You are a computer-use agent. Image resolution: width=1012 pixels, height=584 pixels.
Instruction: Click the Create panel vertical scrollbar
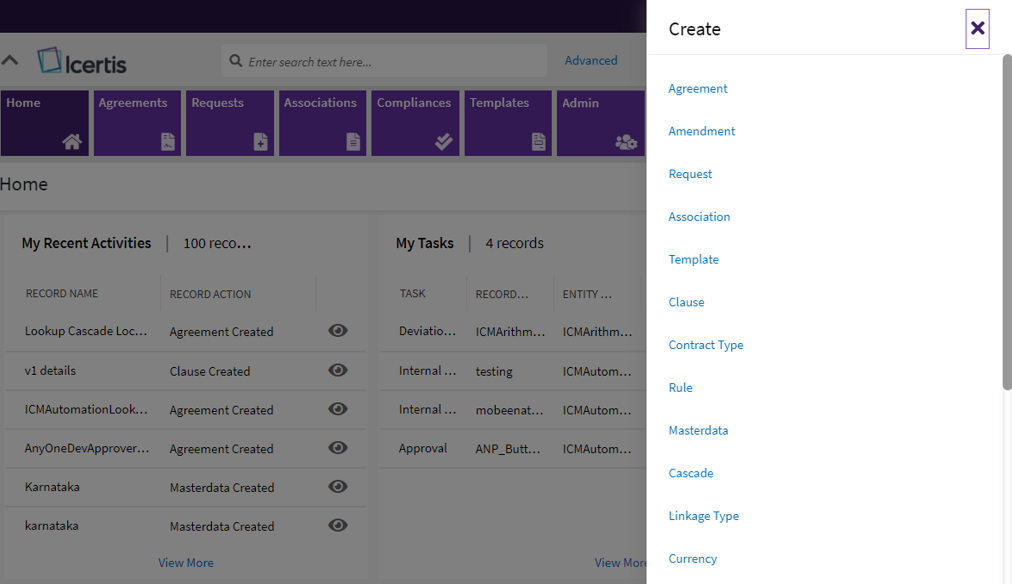1006,222
